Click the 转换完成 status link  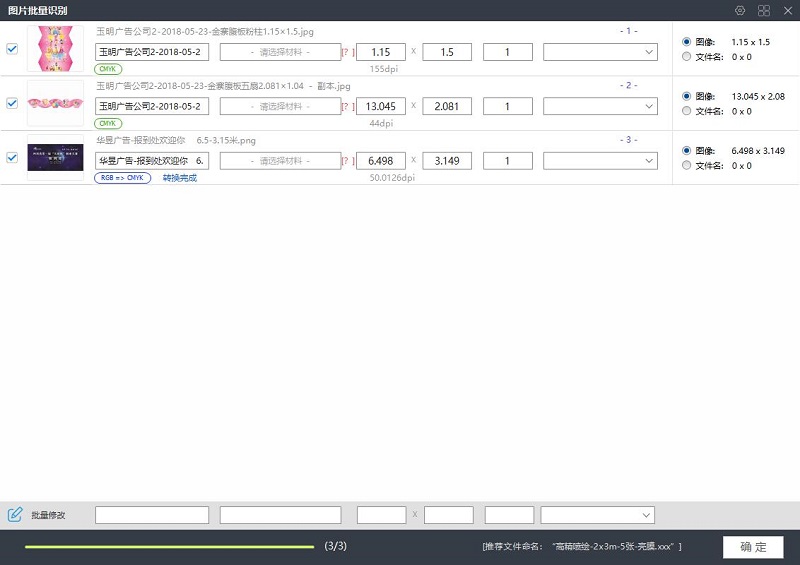click(x=180, y=178)
